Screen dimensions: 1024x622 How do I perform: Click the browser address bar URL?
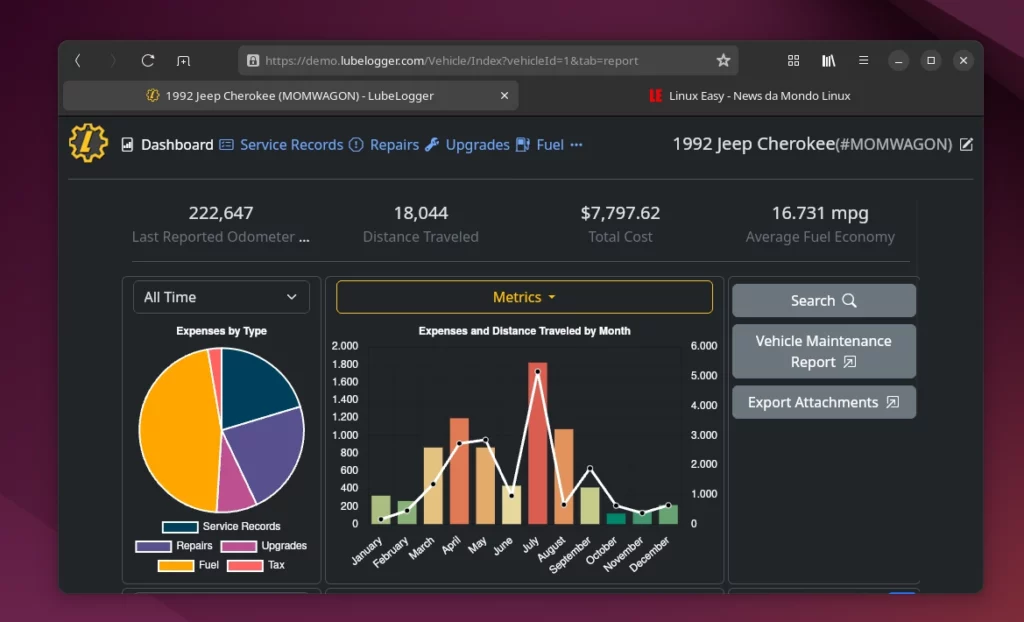pos(452,60)
